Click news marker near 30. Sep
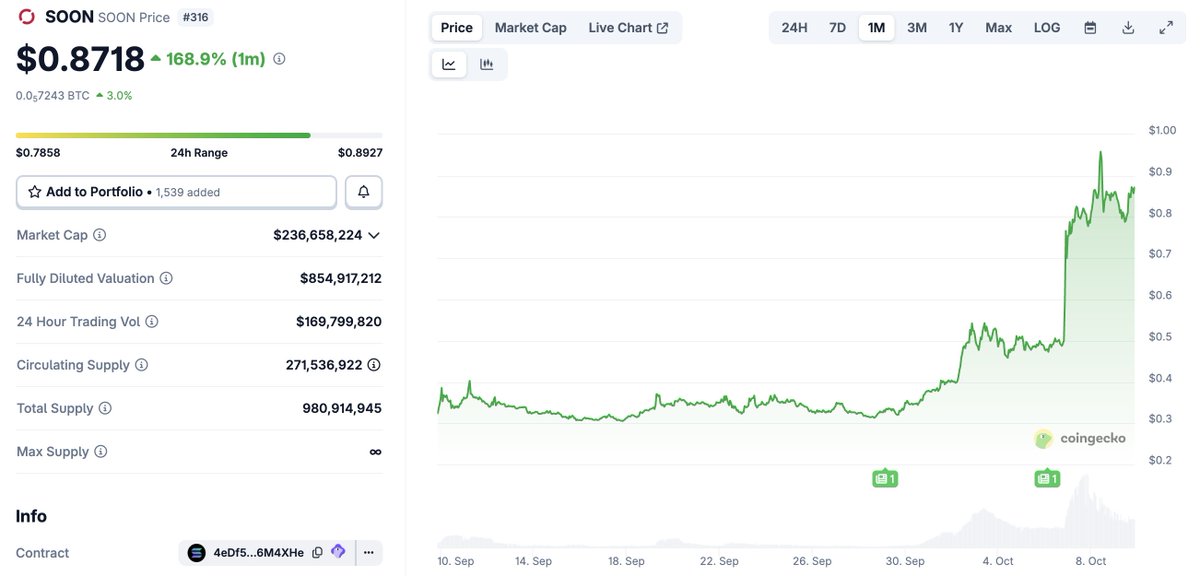The width and height of the screenshot is (1200, 576). pyautogui.click(x=885, y=479)
